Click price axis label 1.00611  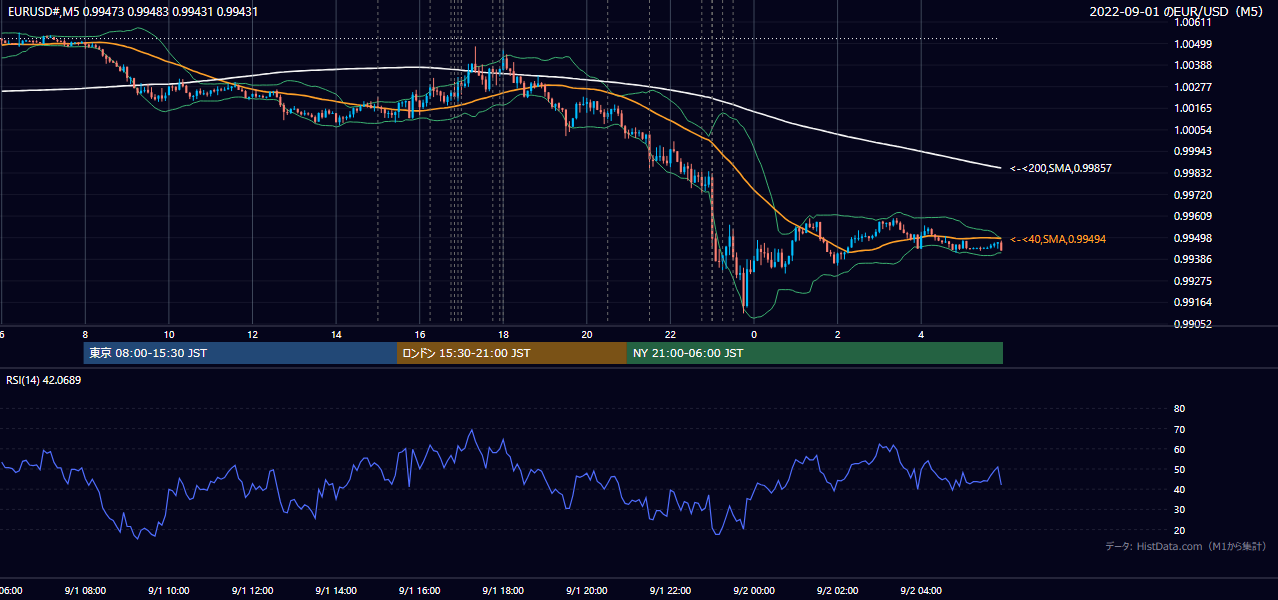pos(1193,22)
